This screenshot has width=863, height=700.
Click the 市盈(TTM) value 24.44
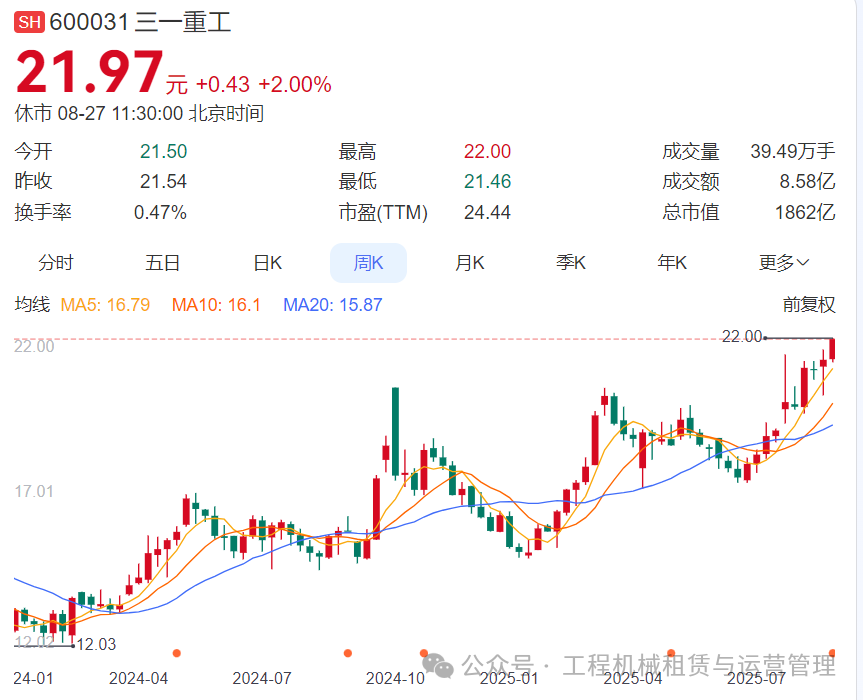(487, 212)
